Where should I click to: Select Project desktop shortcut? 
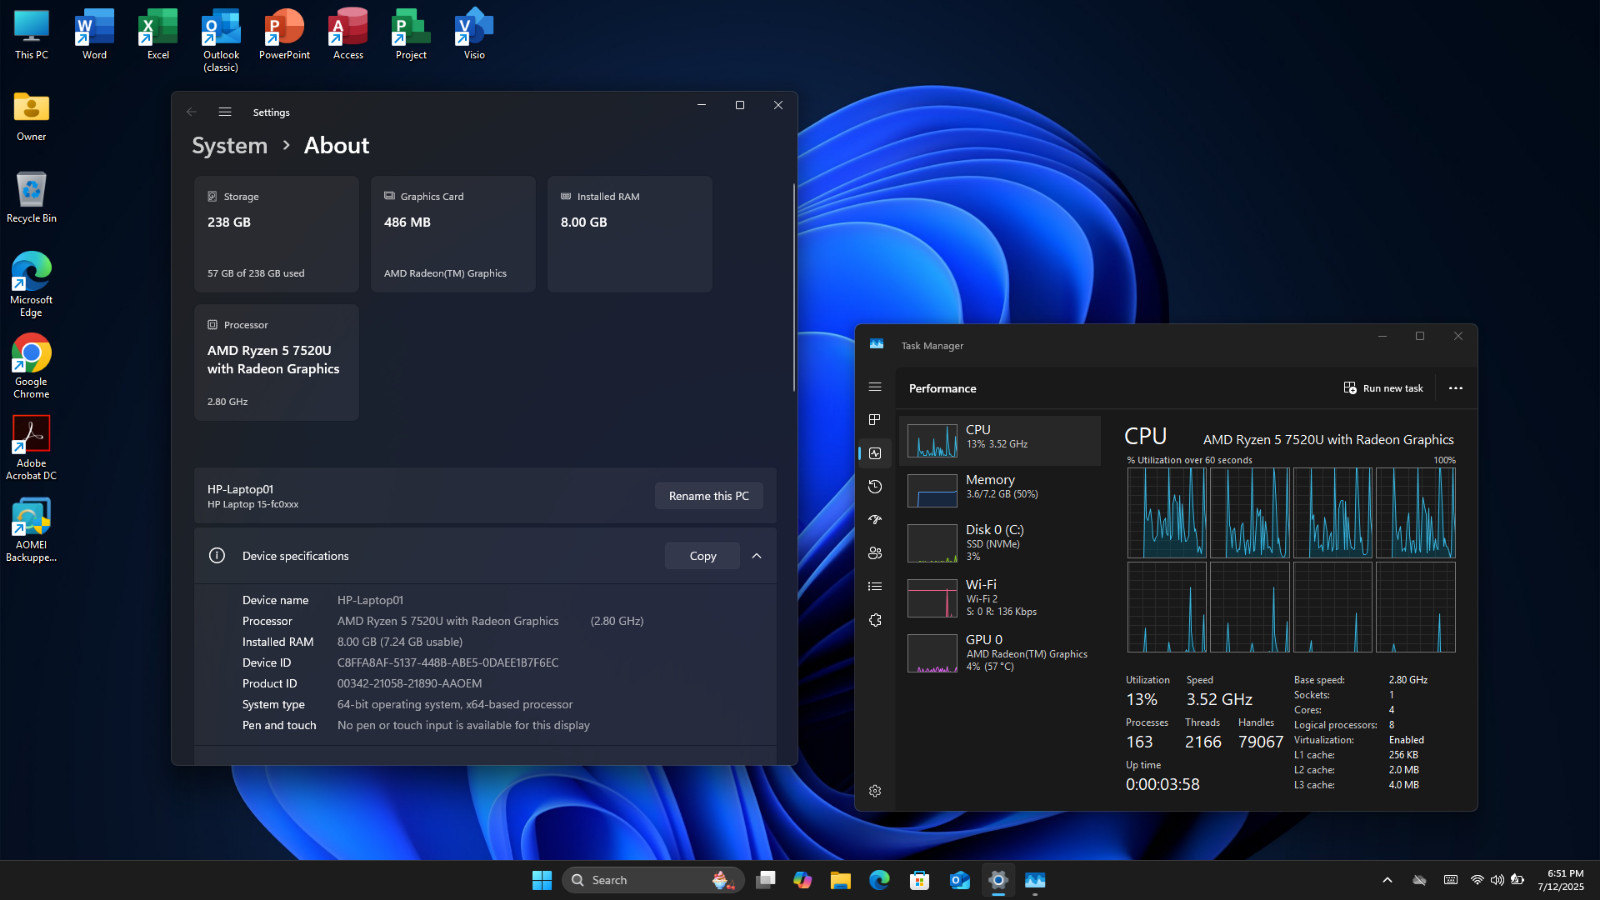[x=411, y=36]
